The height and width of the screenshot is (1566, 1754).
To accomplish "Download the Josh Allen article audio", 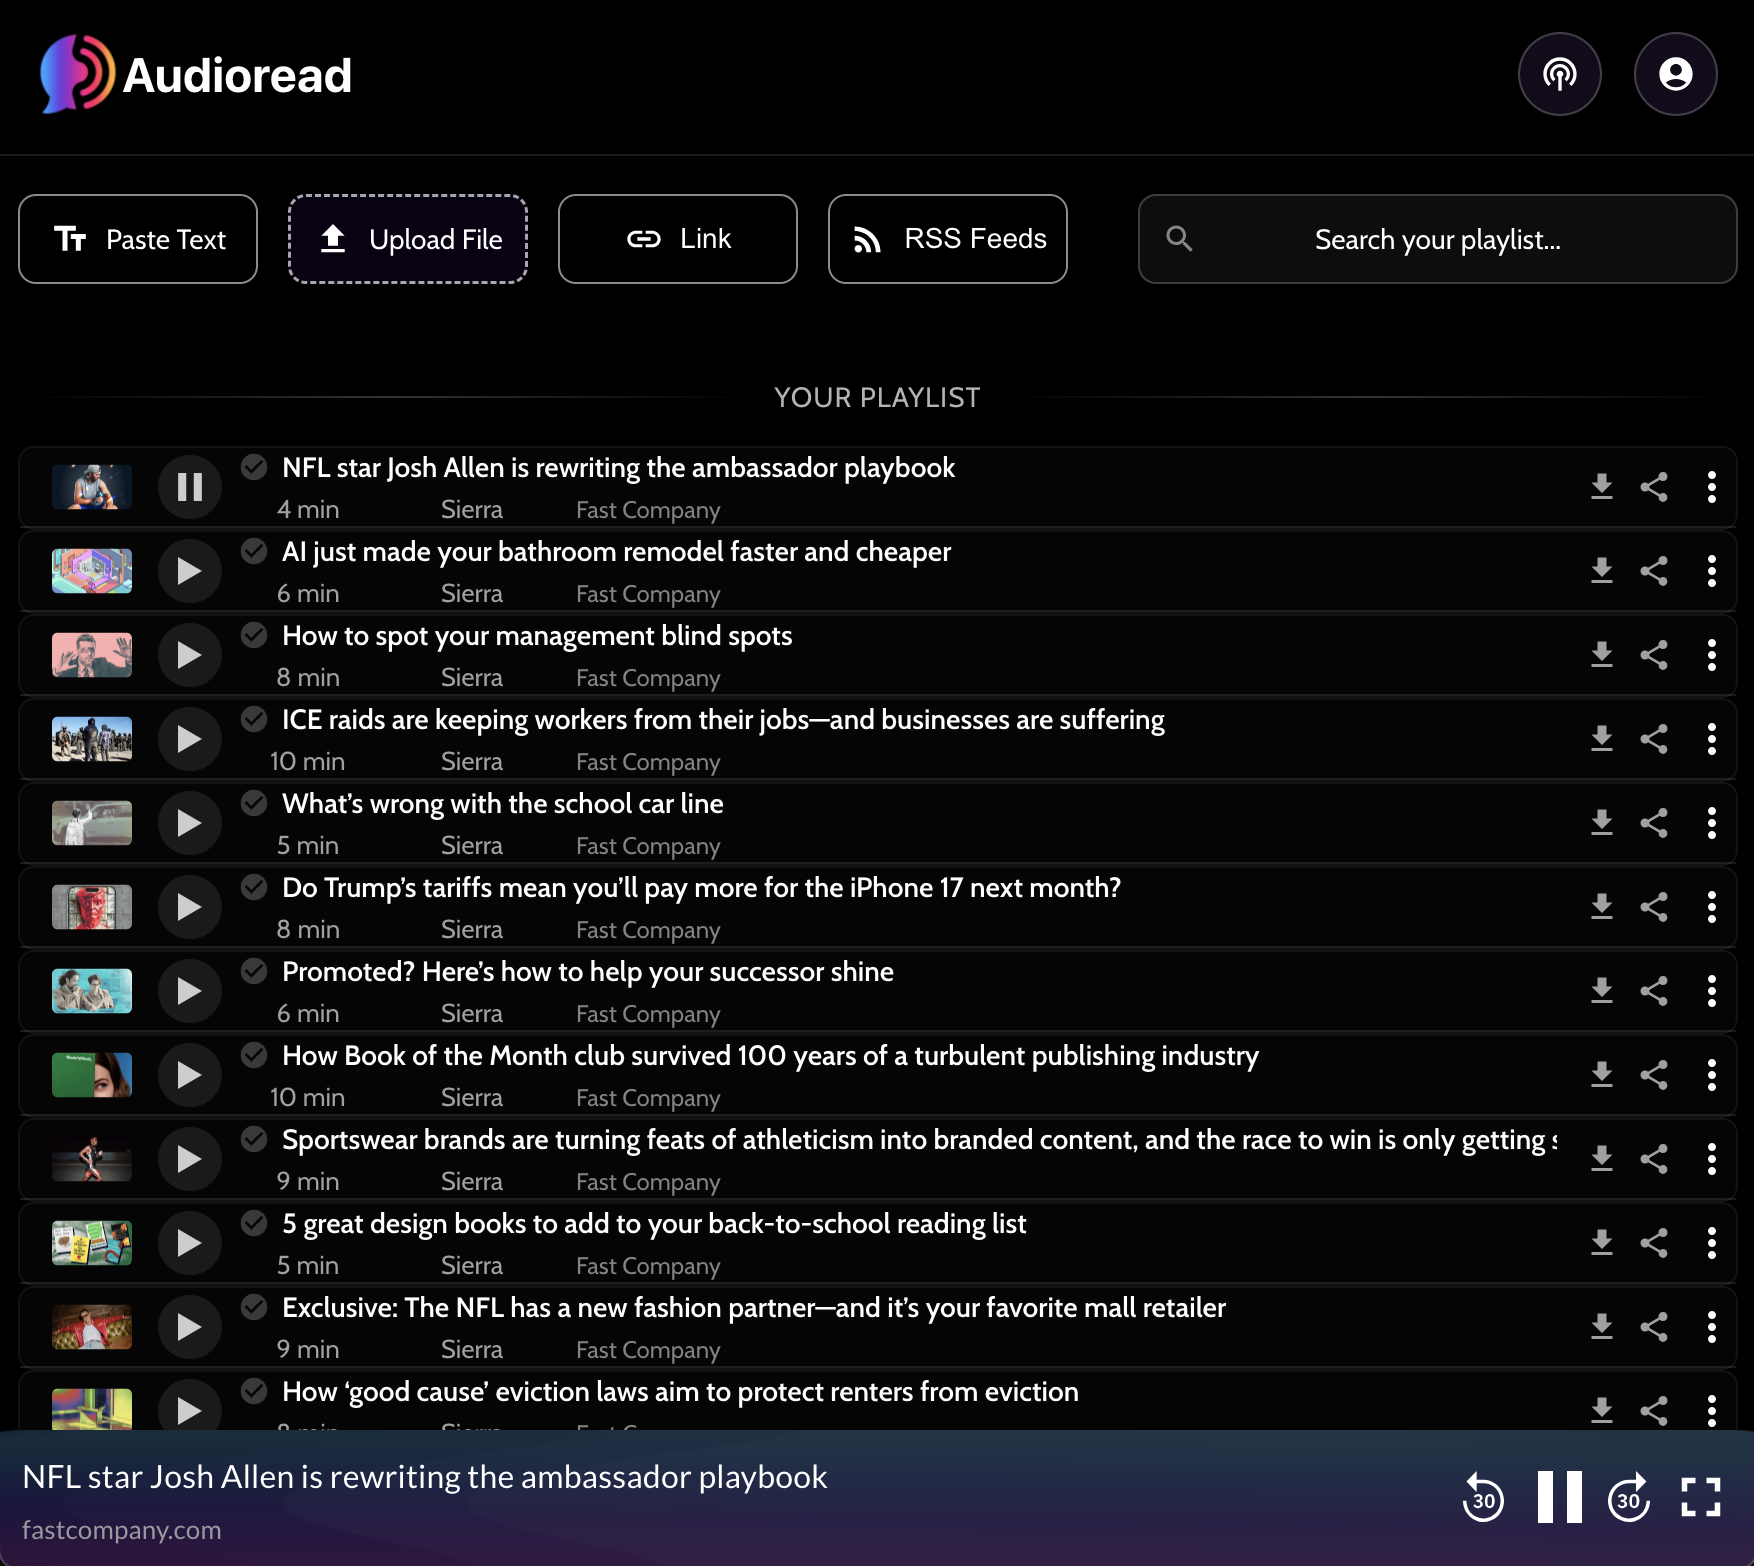I will pos(1602,487).
